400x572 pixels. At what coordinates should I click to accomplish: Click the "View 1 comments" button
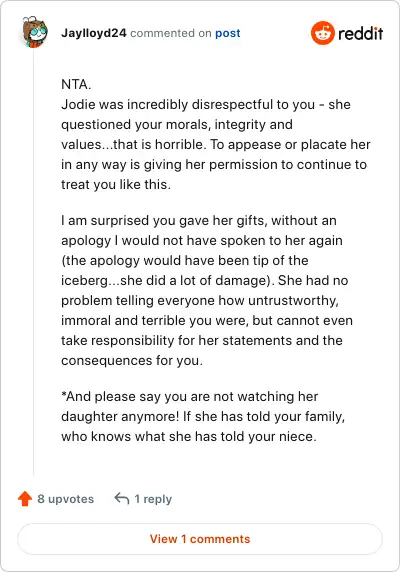(x=200, y=539)
